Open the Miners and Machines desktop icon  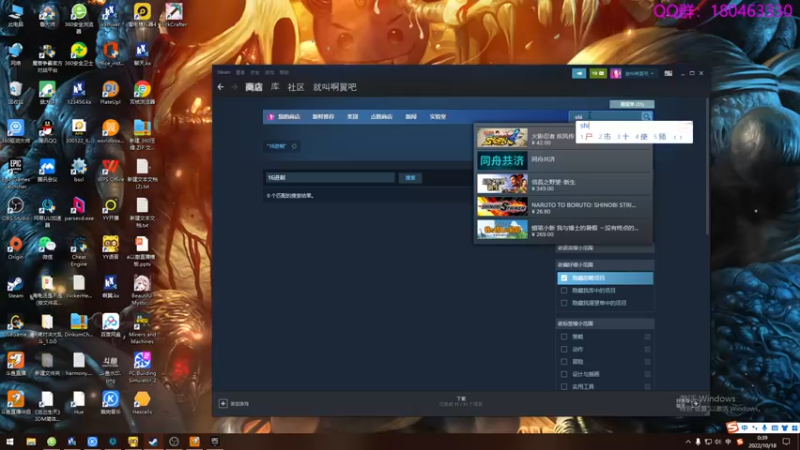pyautogui.click(x=142, y=328)
